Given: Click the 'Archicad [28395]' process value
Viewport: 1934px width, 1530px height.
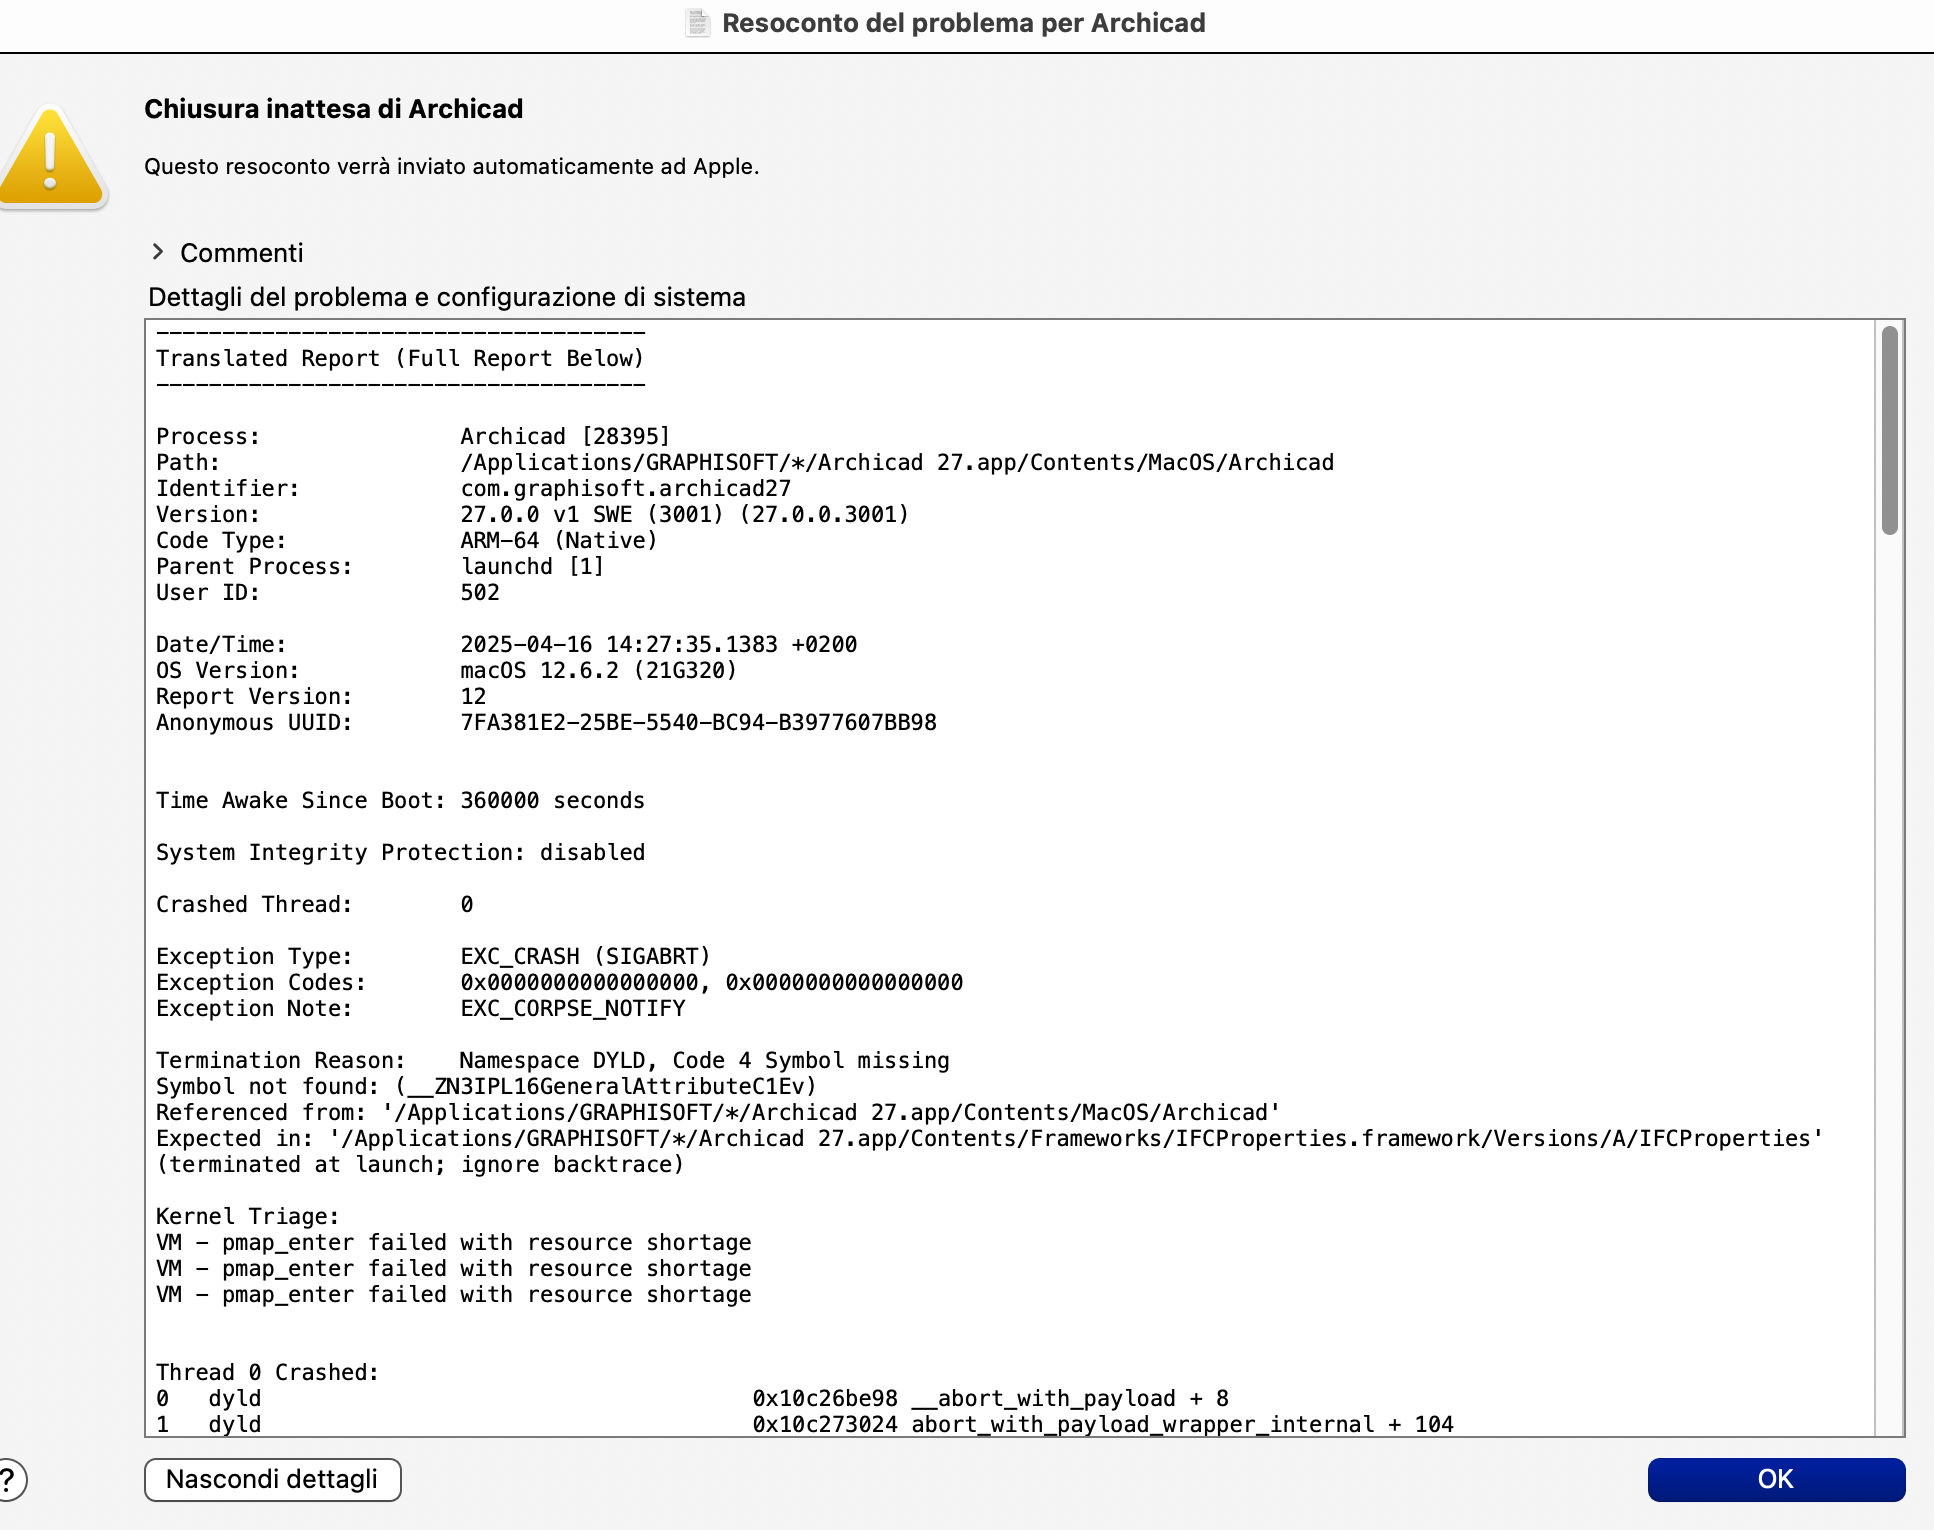Looking at the screenshot, I should point(565,436).
